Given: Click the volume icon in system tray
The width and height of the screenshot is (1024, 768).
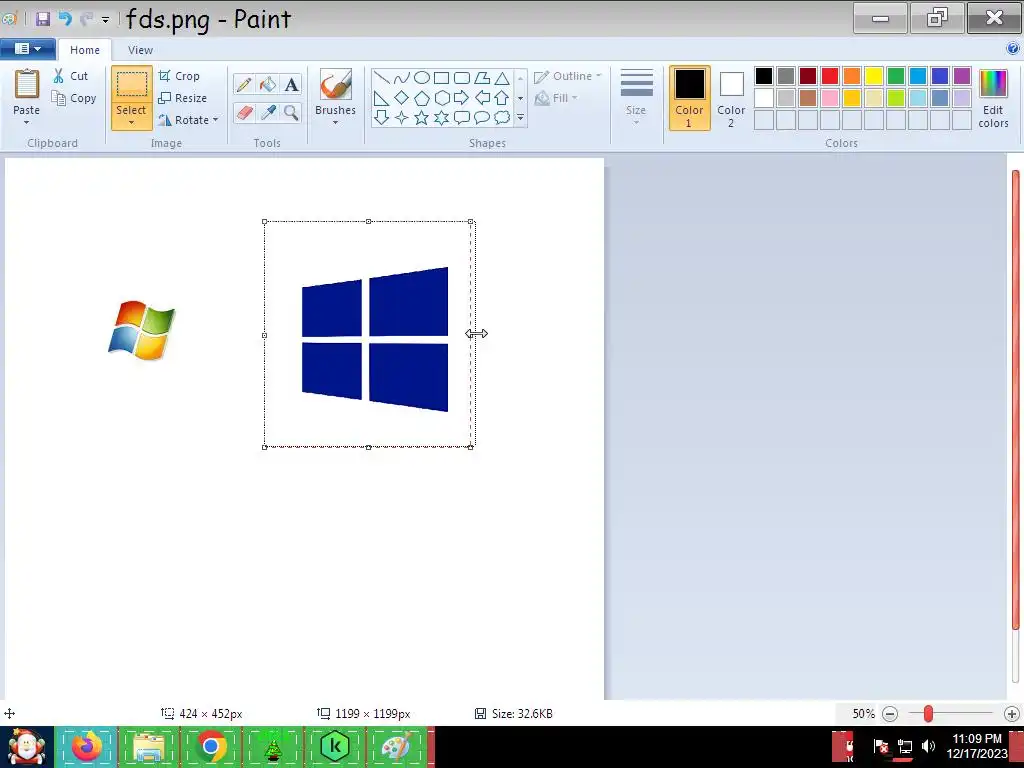Looking at the screenshot, I should 928,745.
